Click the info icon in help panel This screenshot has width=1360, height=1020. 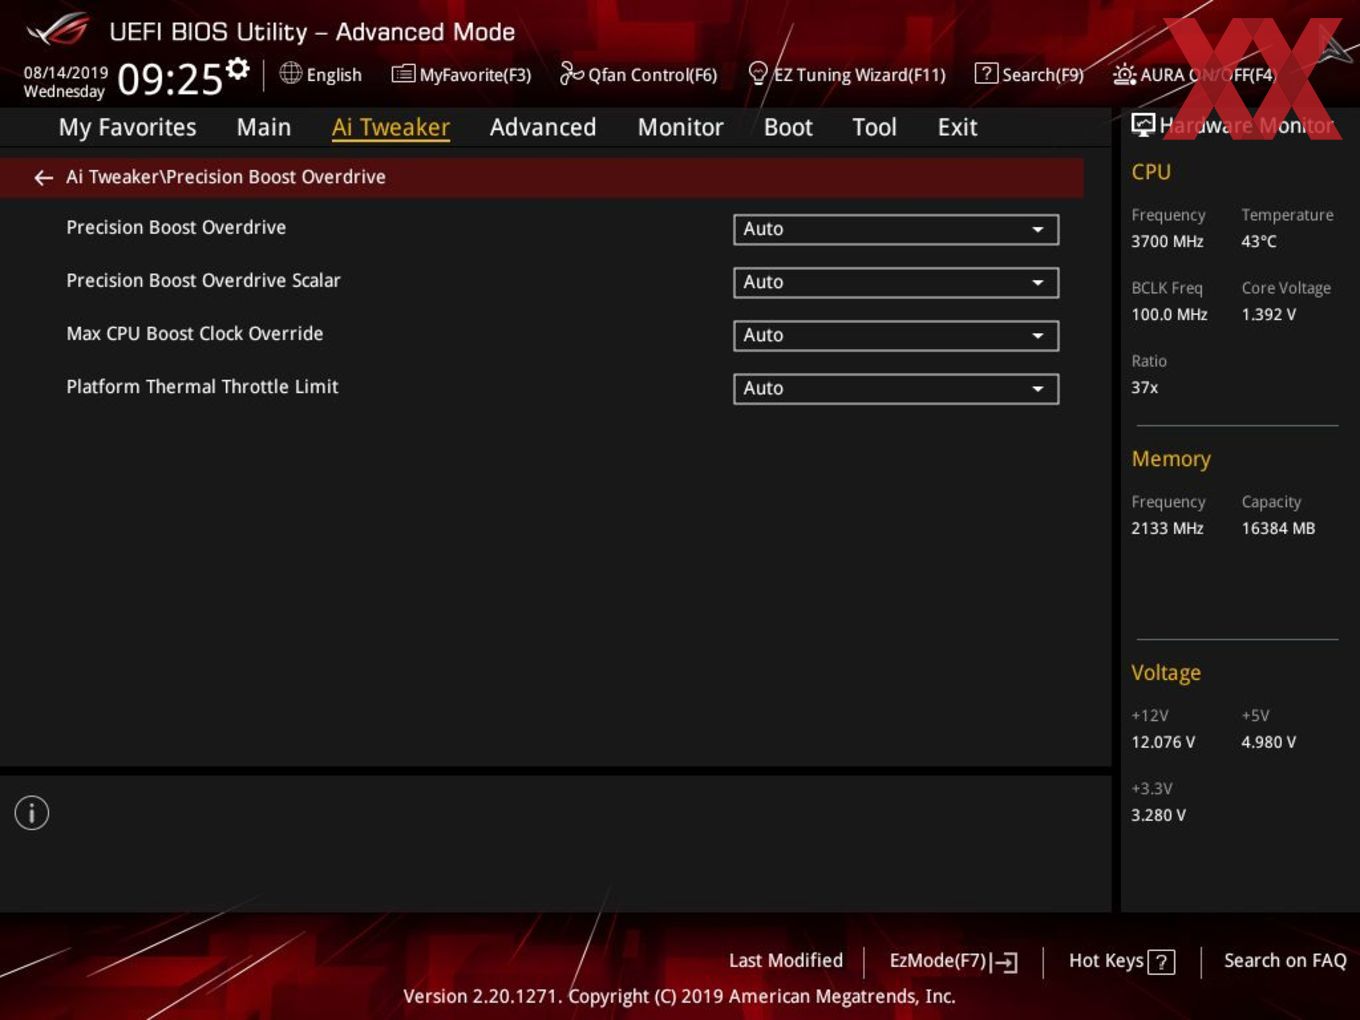(32, 813)
